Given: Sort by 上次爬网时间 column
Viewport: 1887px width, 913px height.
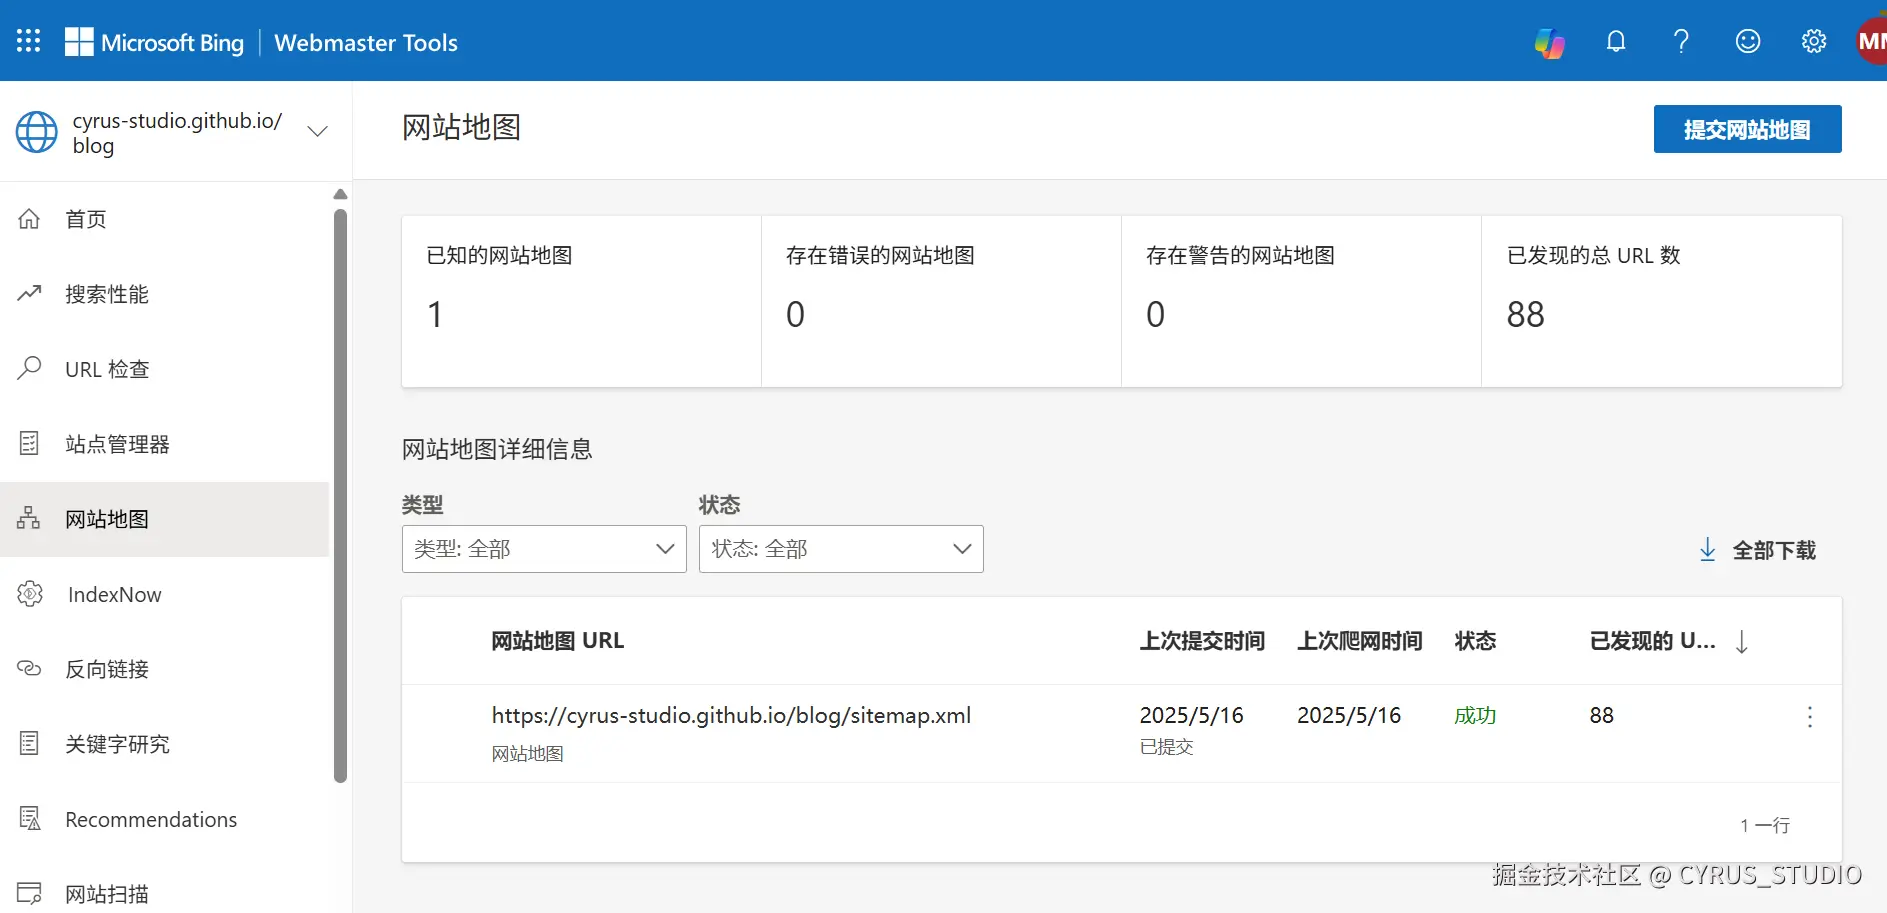Looking at the screenshot, I should pos(1360,641).
